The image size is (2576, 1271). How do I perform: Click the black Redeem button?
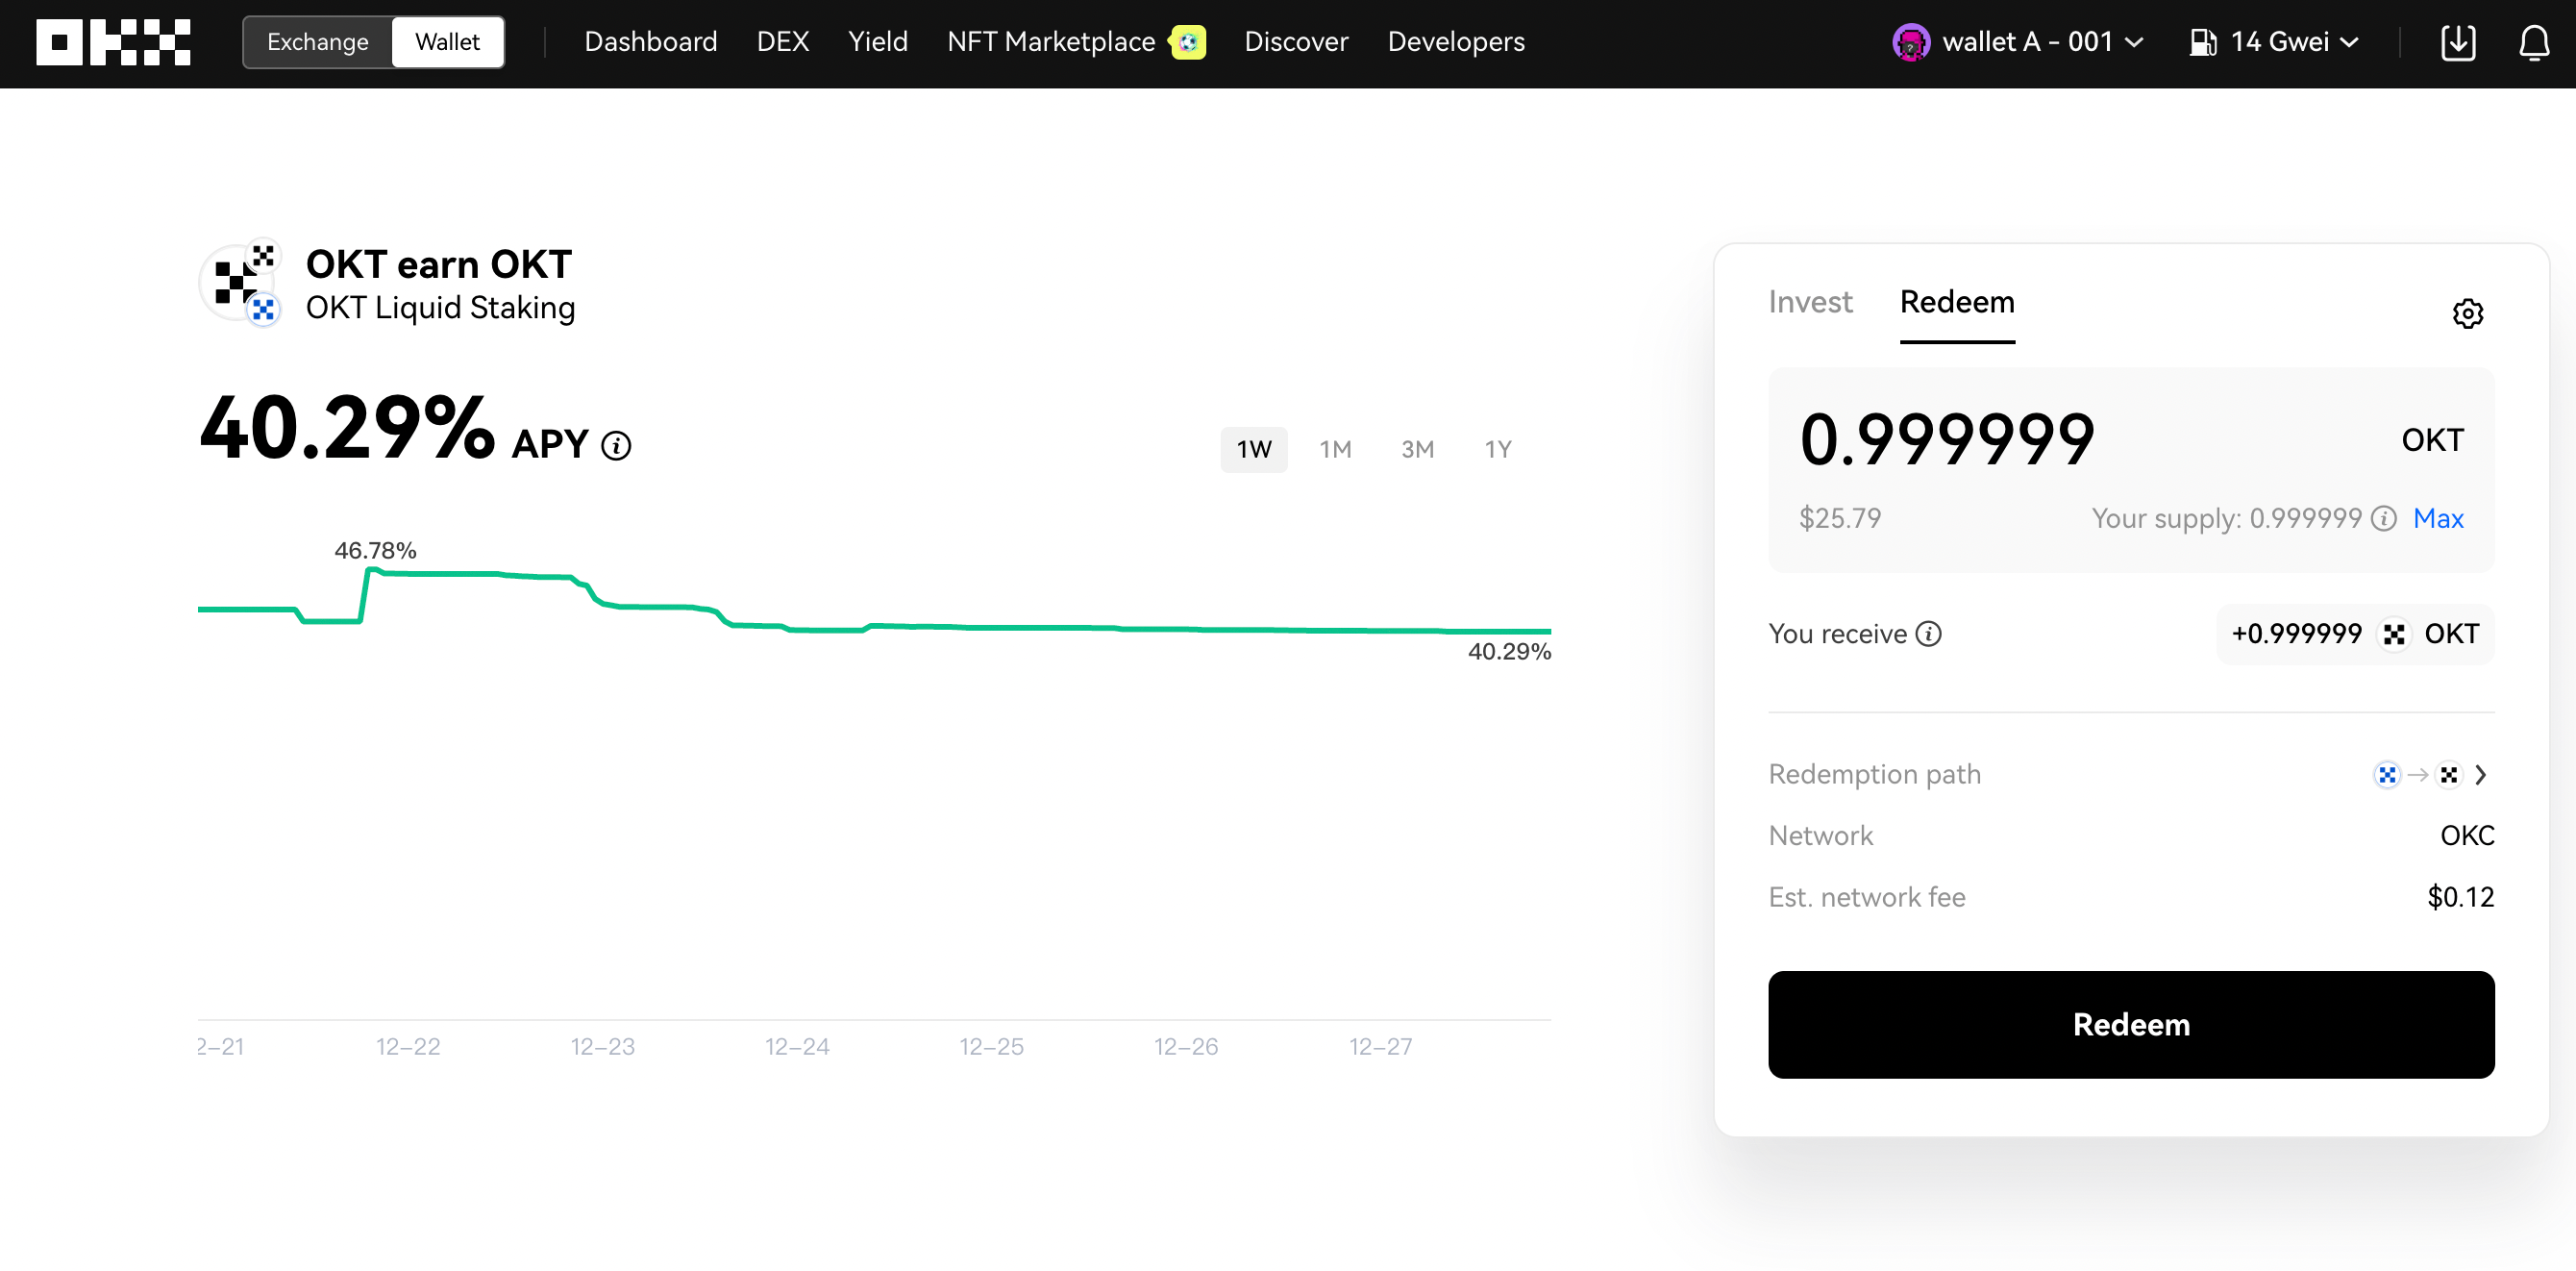[x=2130, y=1025]
